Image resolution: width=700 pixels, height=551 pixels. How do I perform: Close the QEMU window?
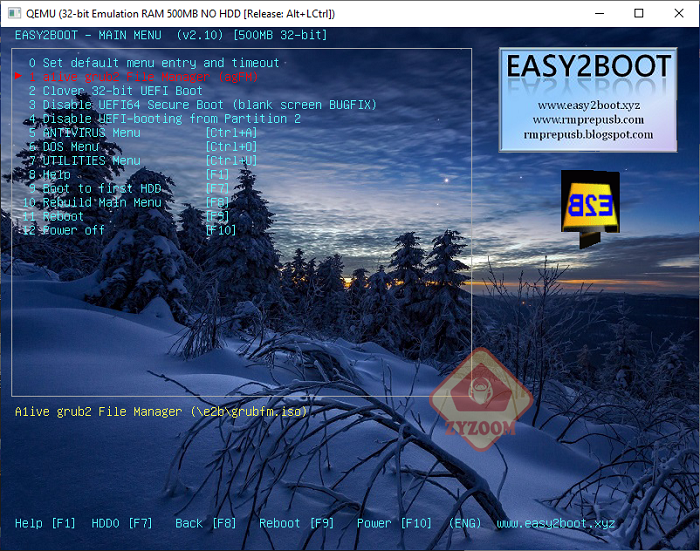679,13
